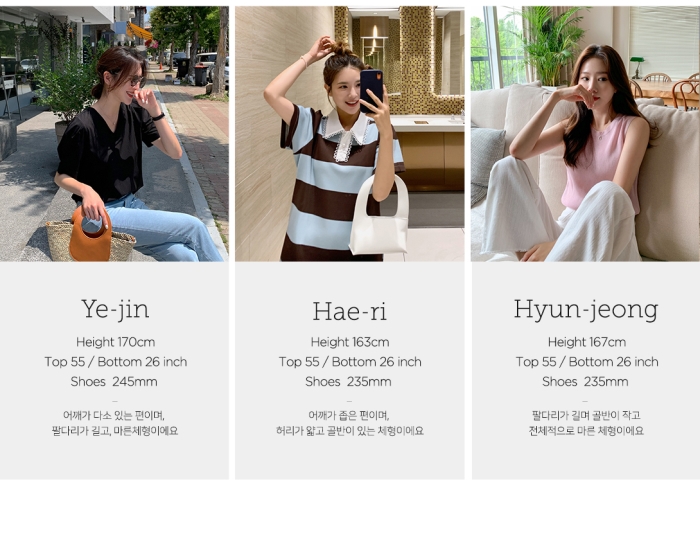Click Ye-jin's Korean body type description
This screenshot has height=536, width=700.
click(x=115, y=423)
